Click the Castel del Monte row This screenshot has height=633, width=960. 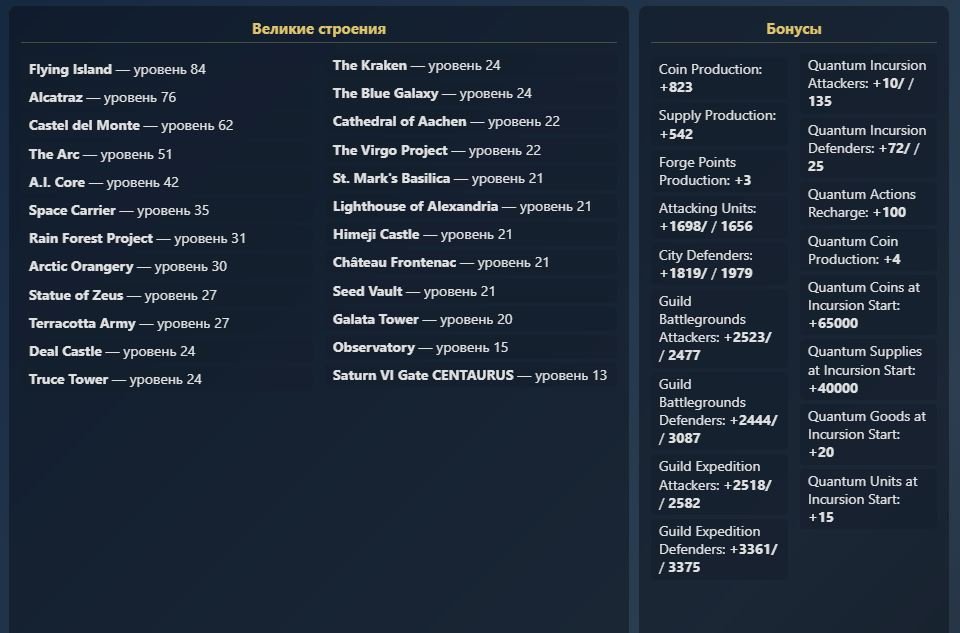(131, 126)
